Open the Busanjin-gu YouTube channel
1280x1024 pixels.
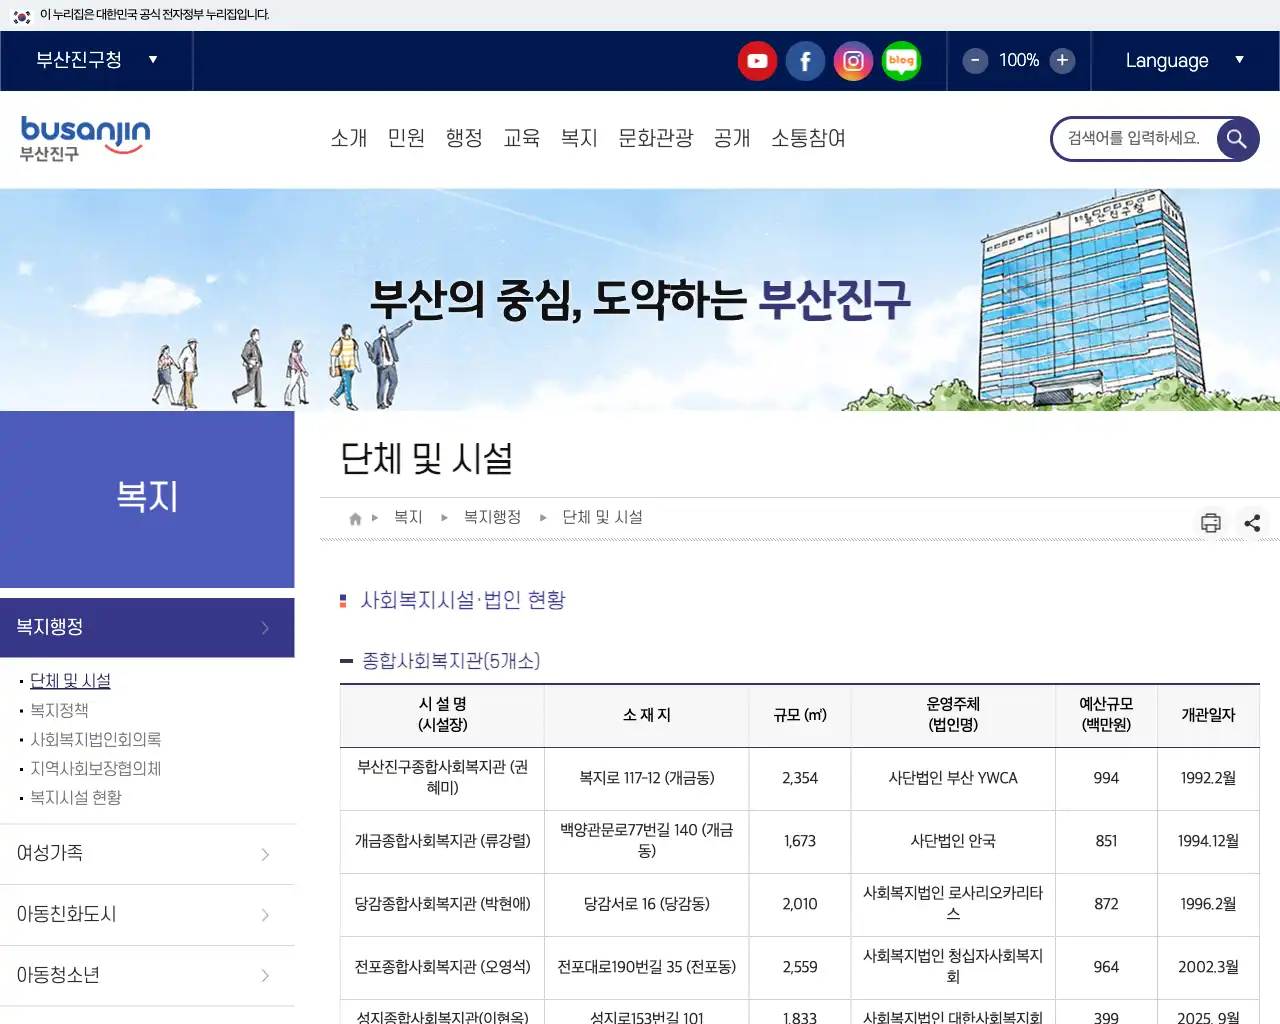point(757,61)
